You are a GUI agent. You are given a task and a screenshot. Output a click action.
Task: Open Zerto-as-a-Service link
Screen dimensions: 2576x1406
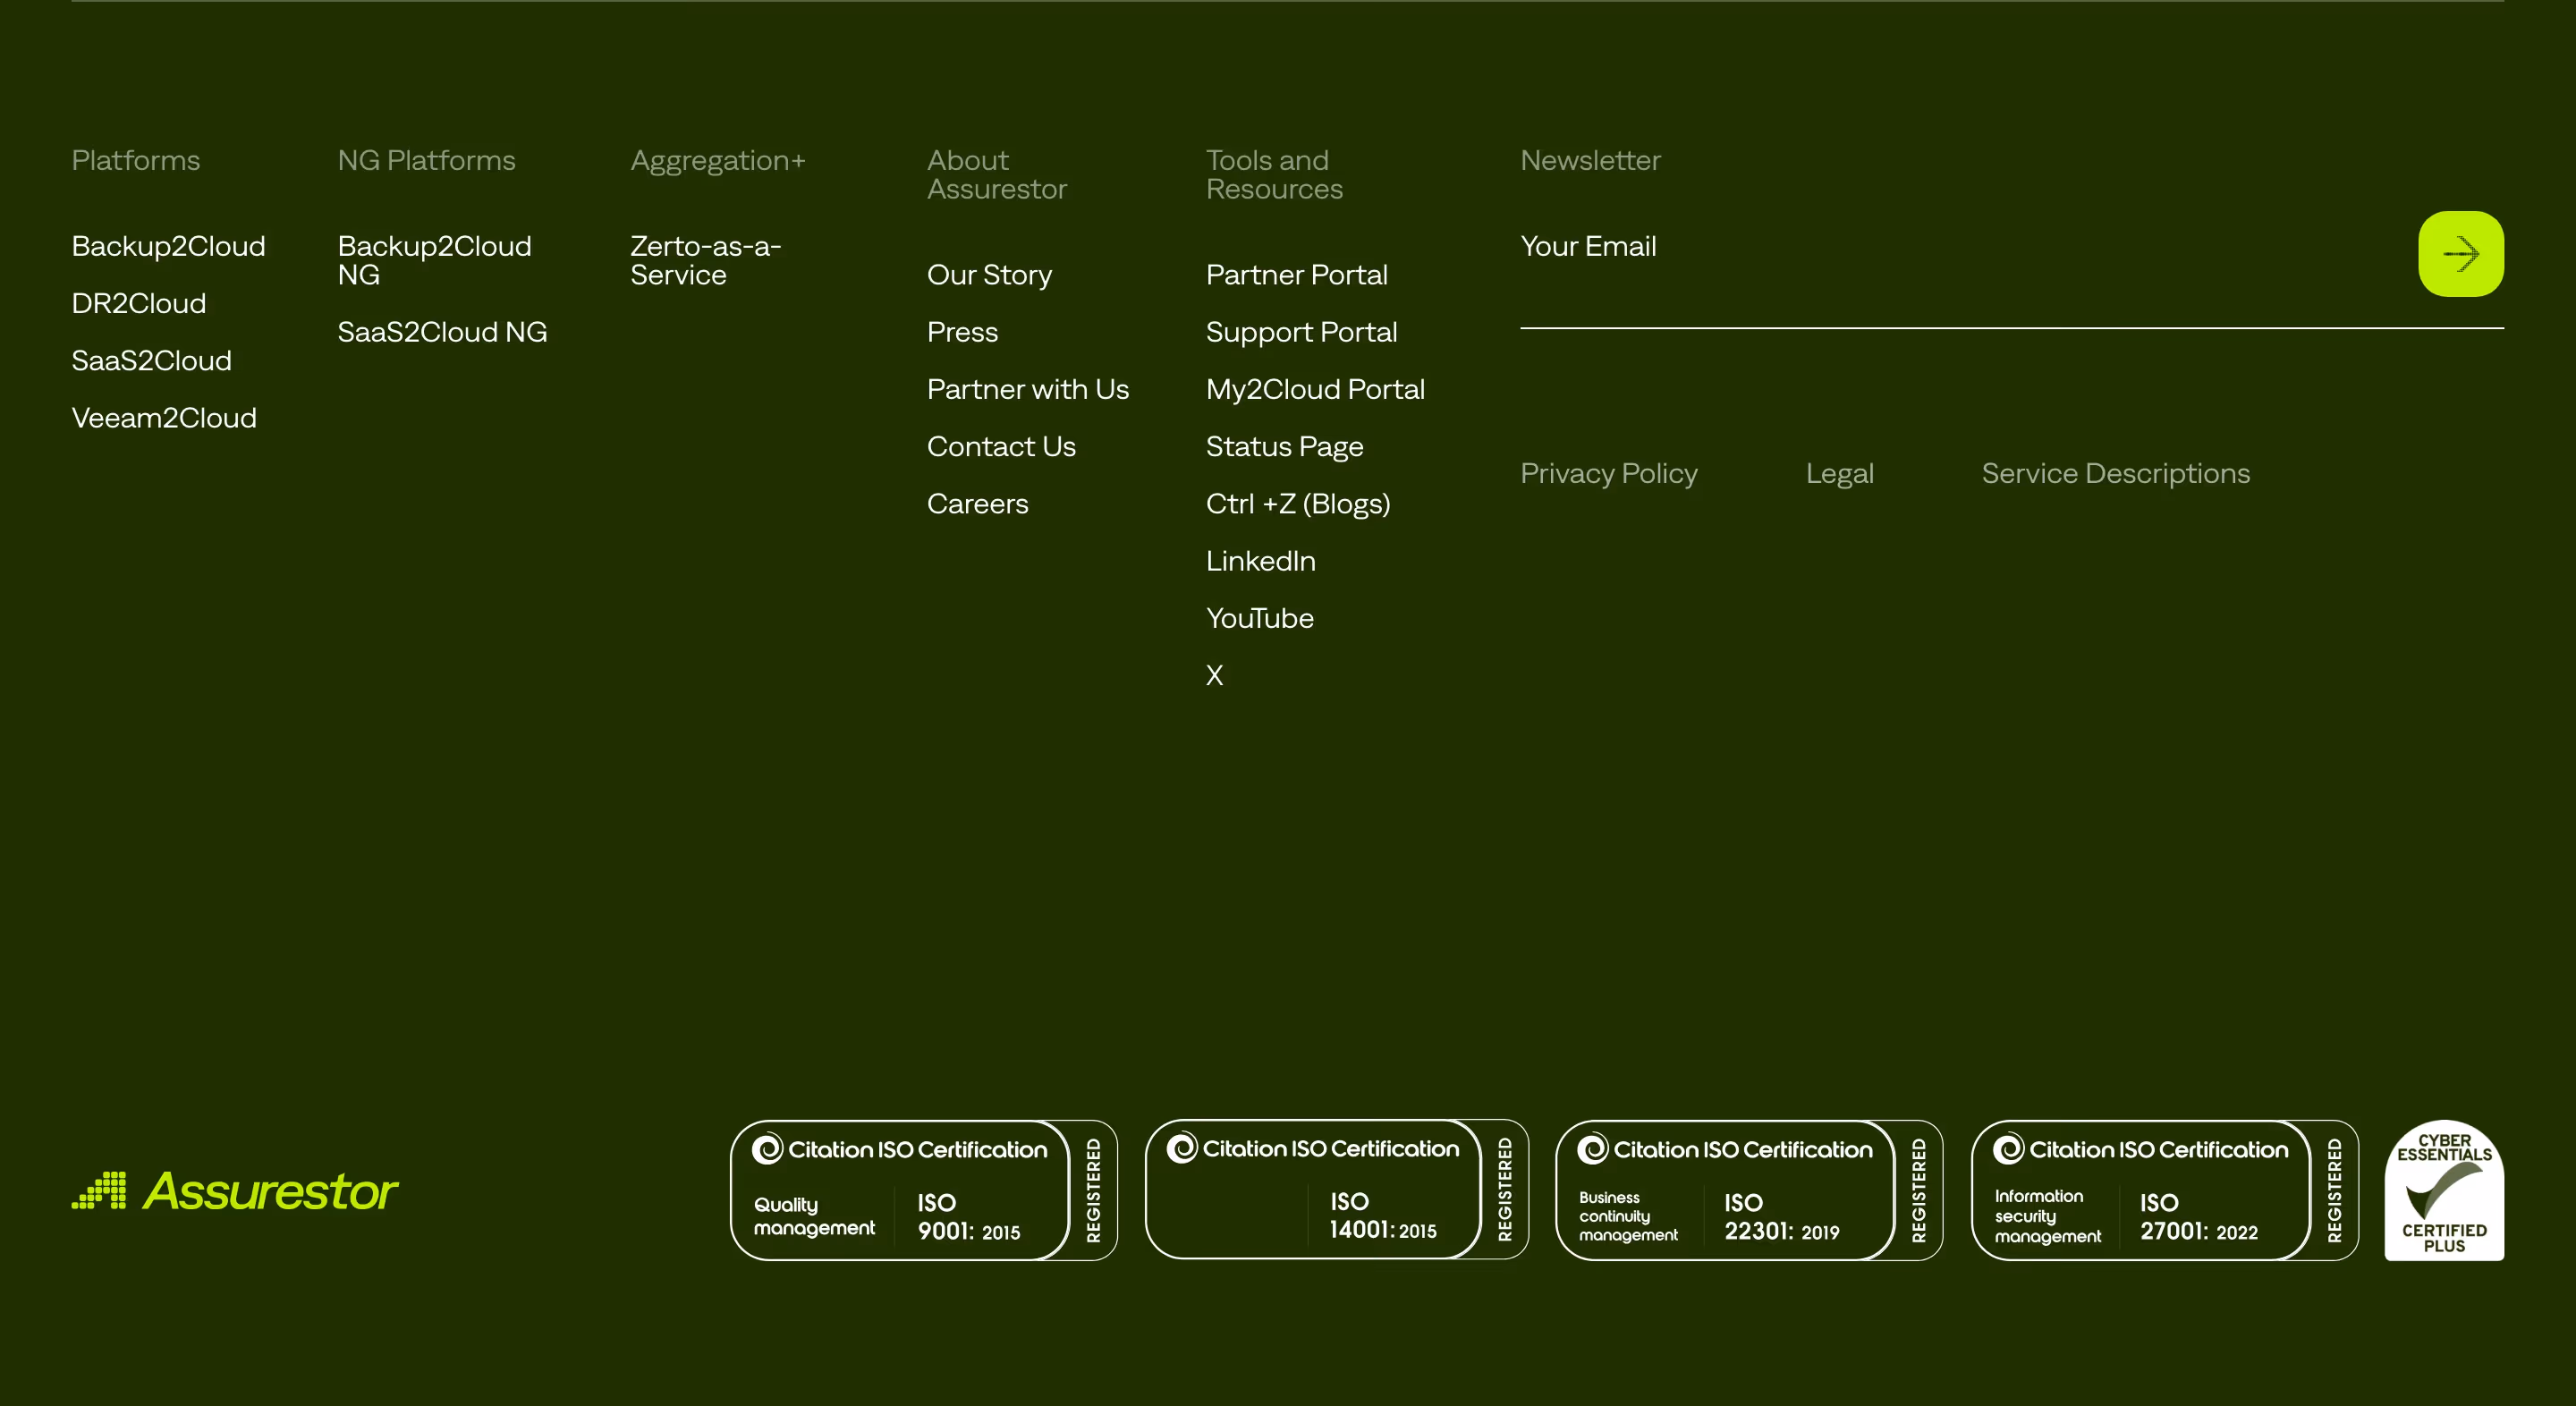705,261
